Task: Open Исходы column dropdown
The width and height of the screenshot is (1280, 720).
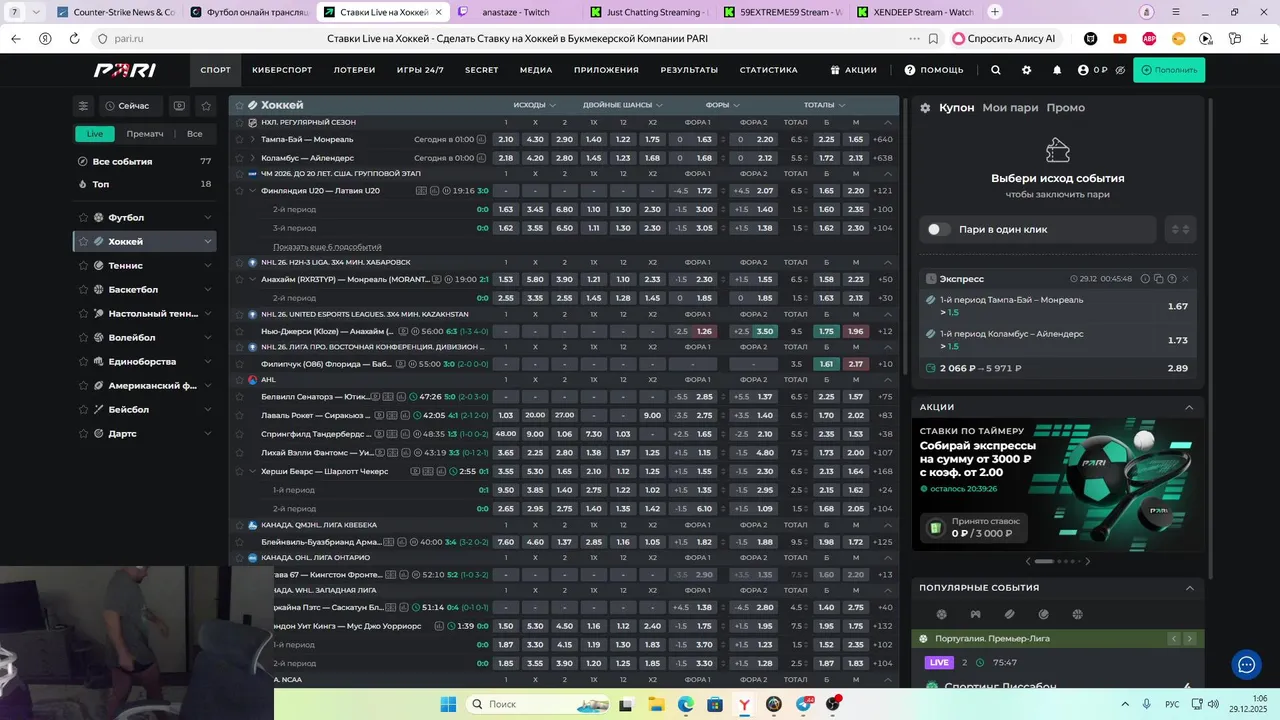Action: pyautogui.click(x=535, y=105)
